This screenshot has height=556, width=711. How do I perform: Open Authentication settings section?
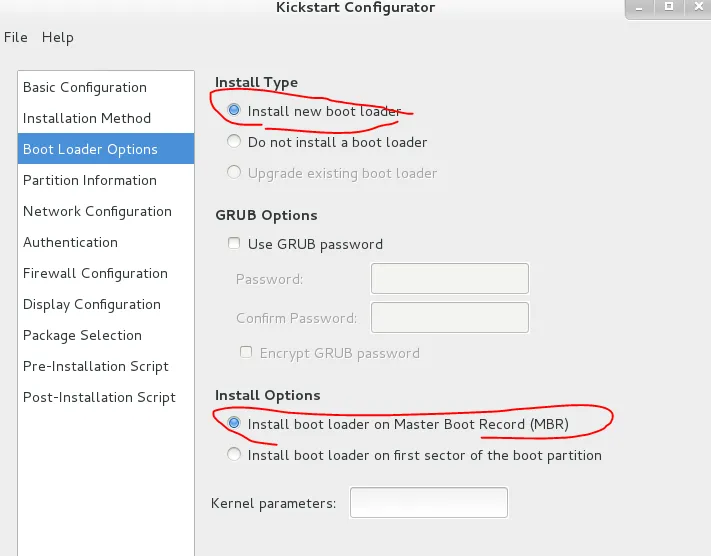click(70, 242)
